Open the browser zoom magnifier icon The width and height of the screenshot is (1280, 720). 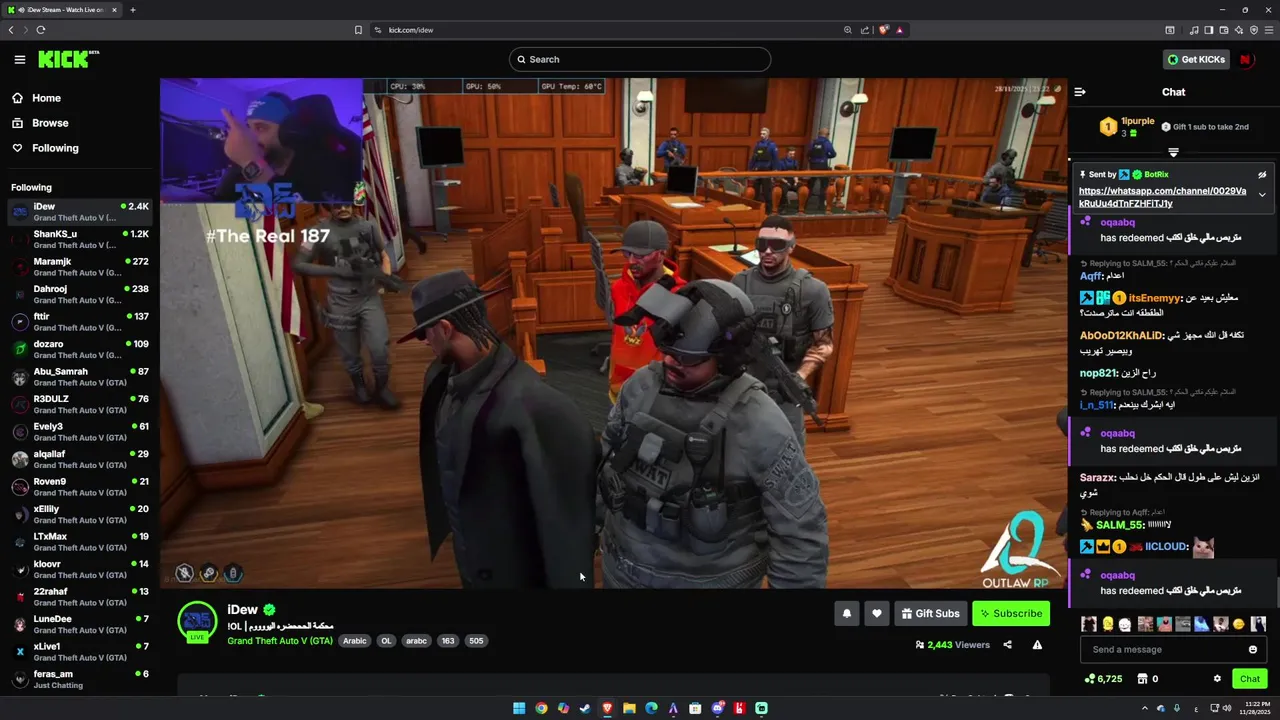click(x=848, y=30)
